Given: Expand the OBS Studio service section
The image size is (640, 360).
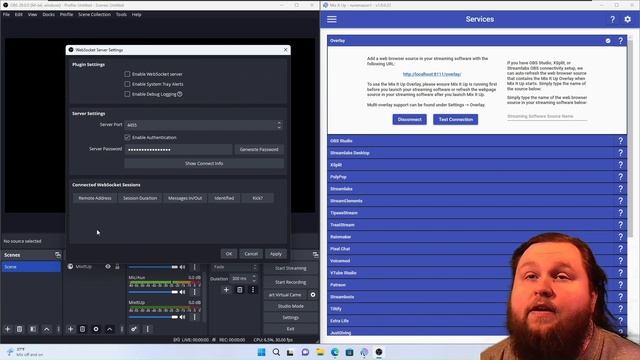Looking at the screenshot, I should tap(477, 140).
